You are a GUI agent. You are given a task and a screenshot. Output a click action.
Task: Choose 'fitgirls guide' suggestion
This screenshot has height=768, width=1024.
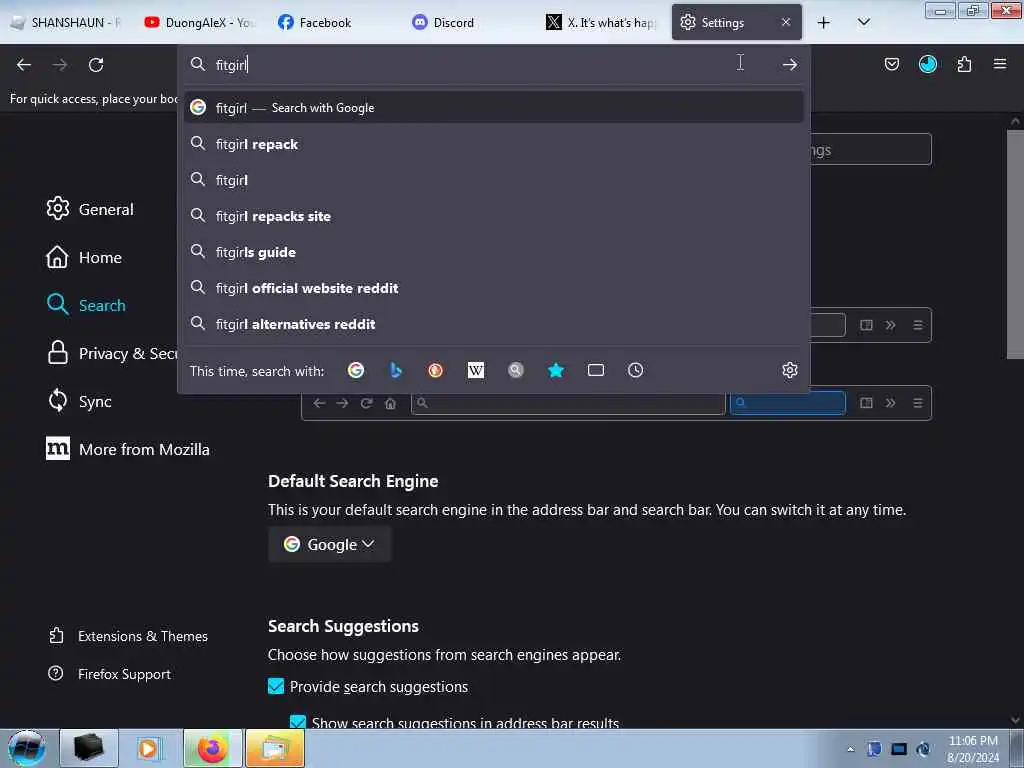pyautogui.click(x=493, y=251)
